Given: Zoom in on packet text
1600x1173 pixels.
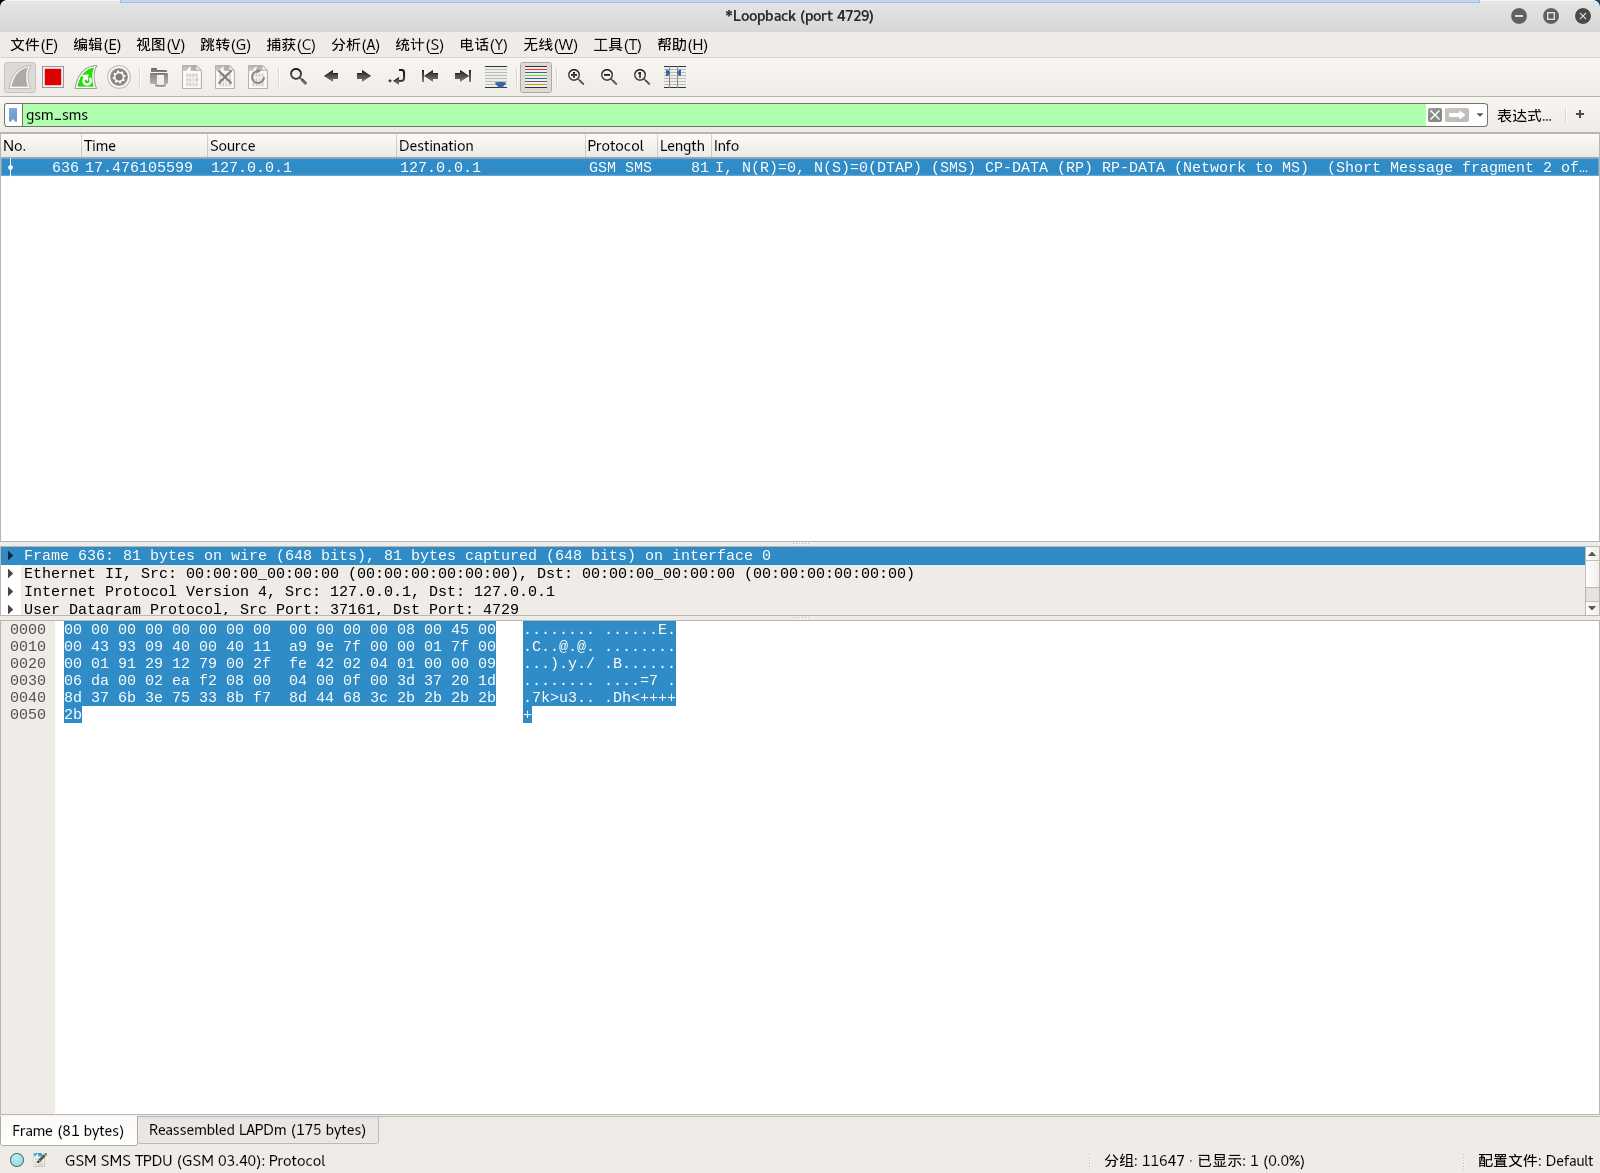Looking at the screenshot, I should tap(576, 77).
